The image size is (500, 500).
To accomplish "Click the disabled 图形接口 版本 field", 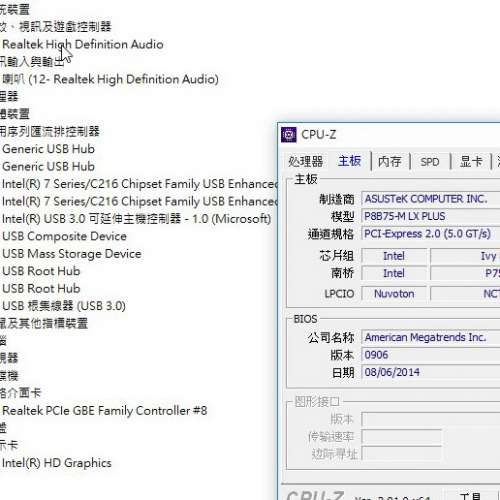I will (x=430, y=419).
